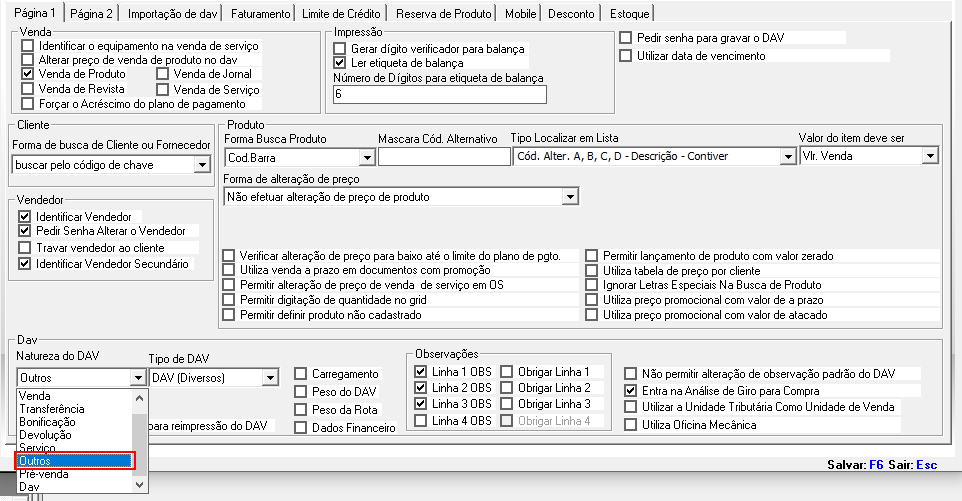Uncheck Identificar Vendedor Secundário

pyautogui.click(x=25, y=264)
